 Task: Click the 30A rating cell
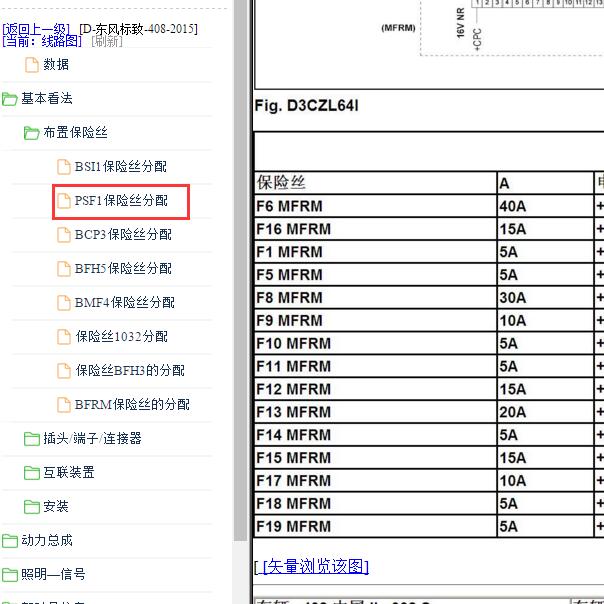[545, 297]
